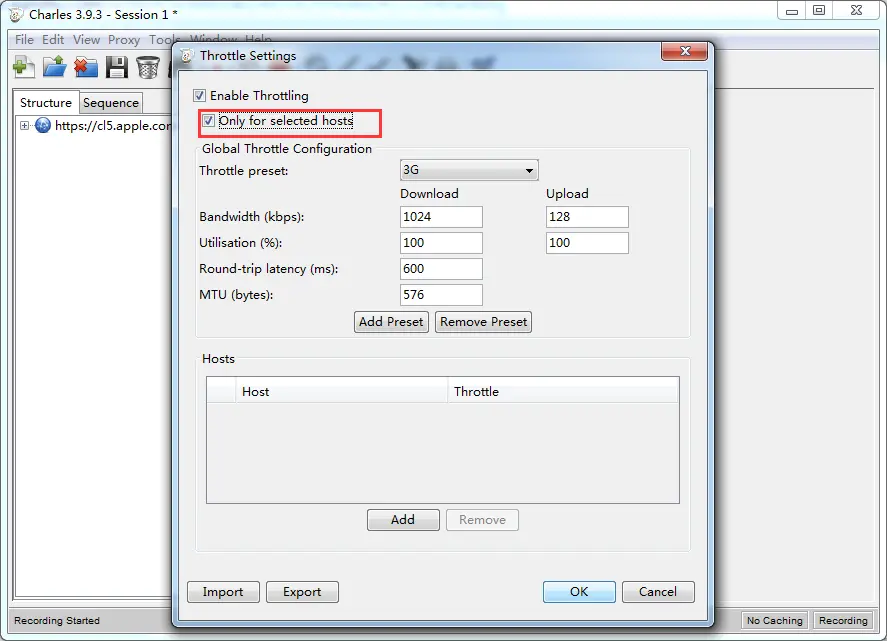Uncheck Only for selected hosts
The width and height of the screenshot is (887, 641).
point(209,121)
